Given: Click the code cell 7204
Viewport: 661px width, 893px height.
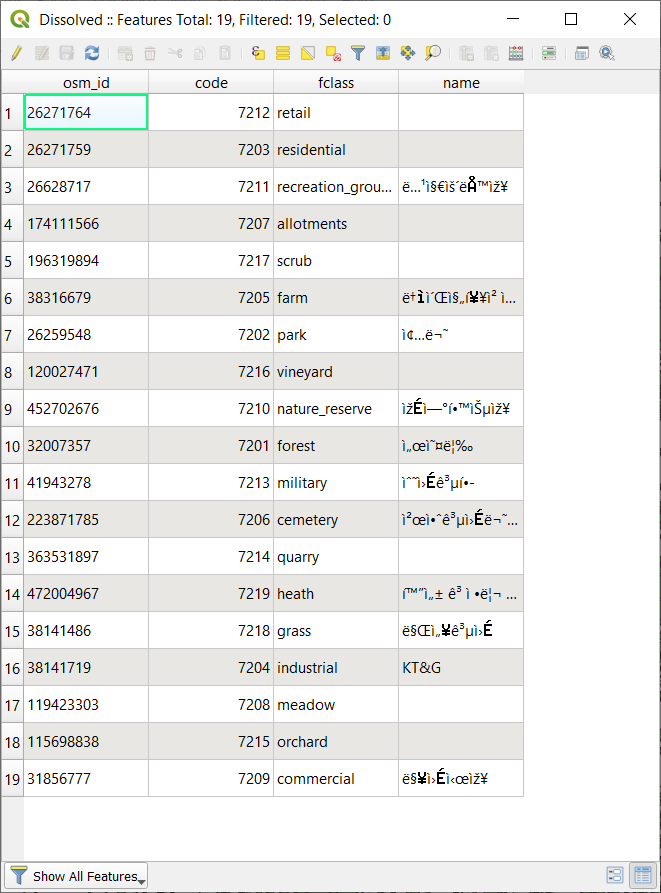Looking at the screenshot, I should pos(211,668).
